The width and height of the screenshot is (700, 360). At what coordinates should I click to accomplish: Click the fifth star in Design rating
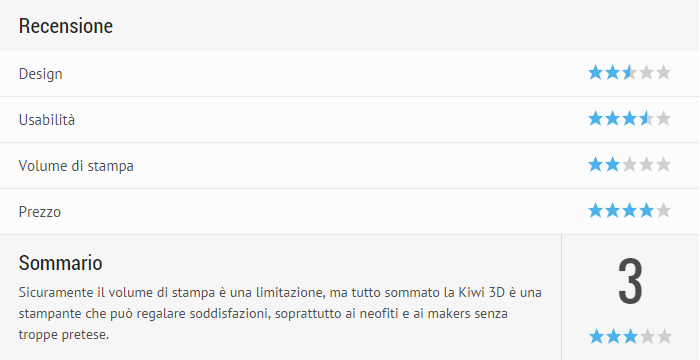coord(663,72)
